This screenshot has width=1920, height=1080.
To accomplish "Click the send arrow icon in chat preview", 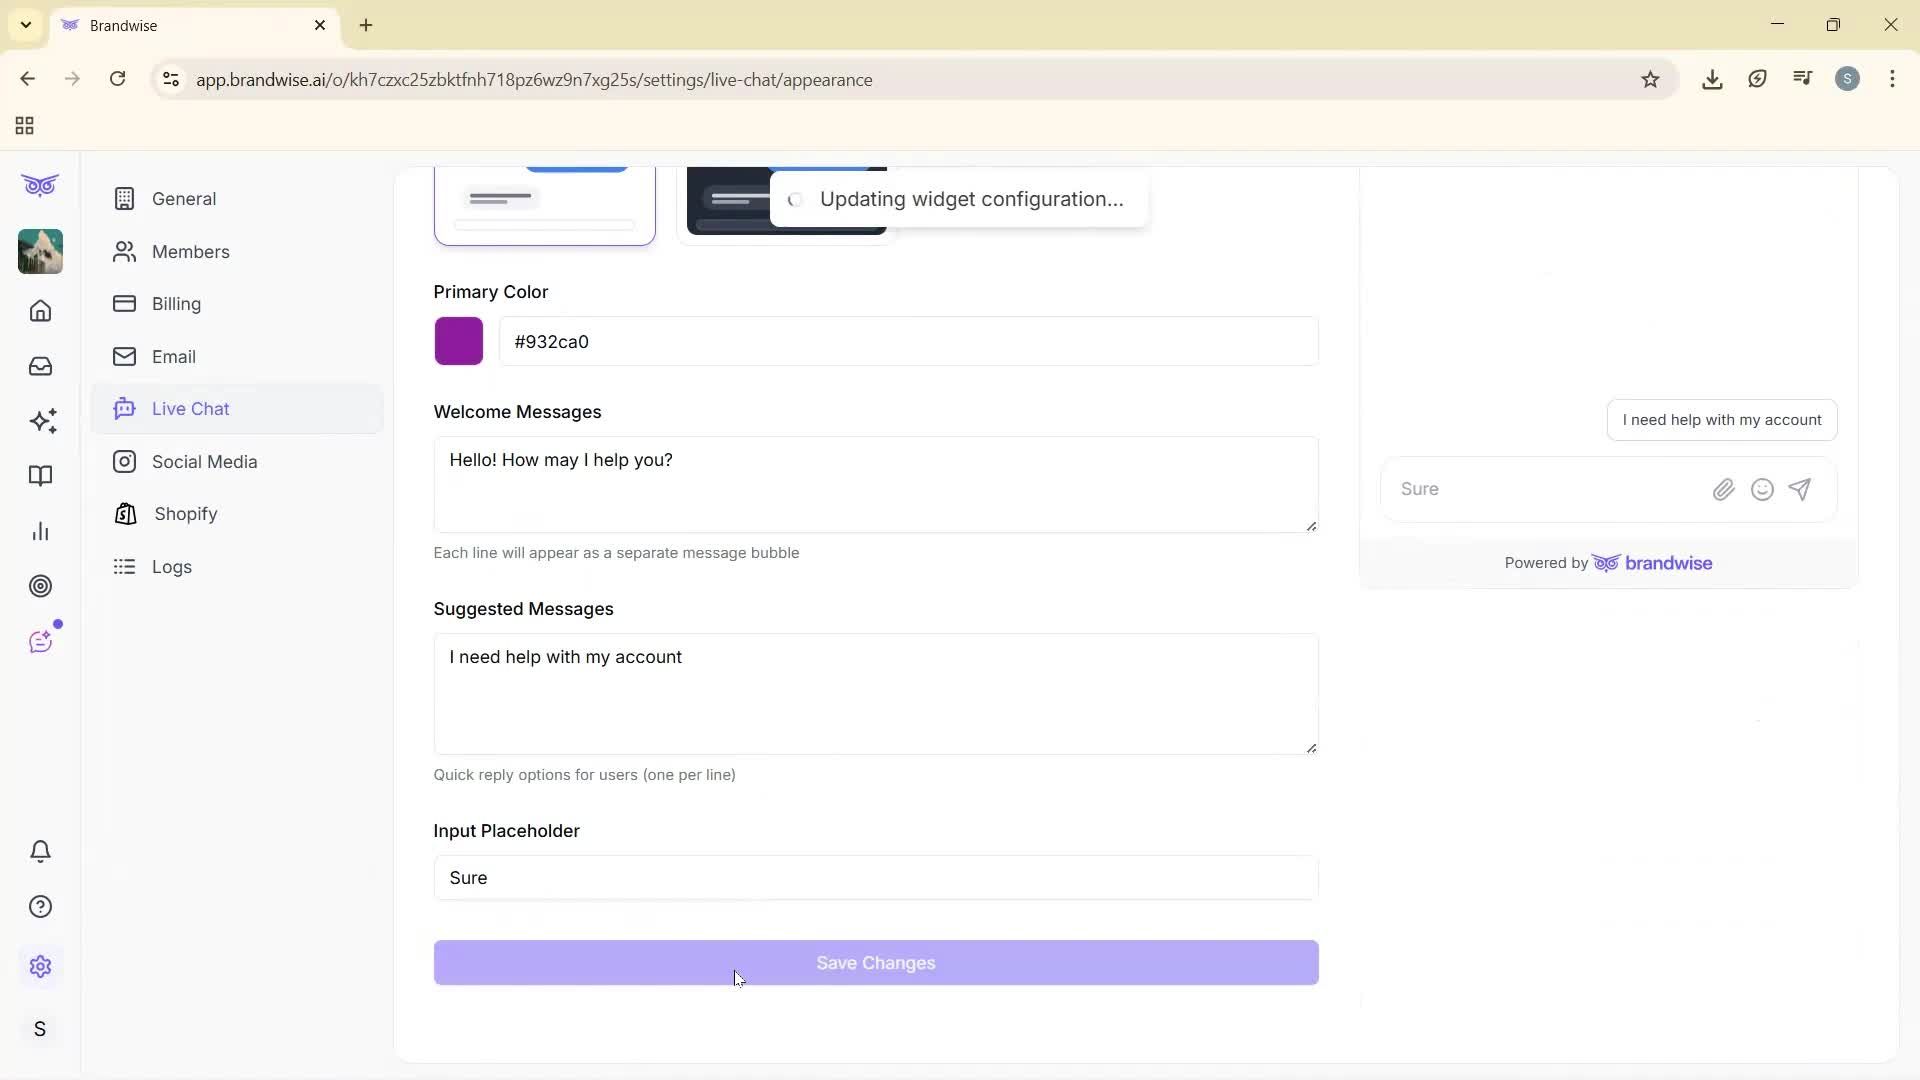I will [x=1800, y=489].
